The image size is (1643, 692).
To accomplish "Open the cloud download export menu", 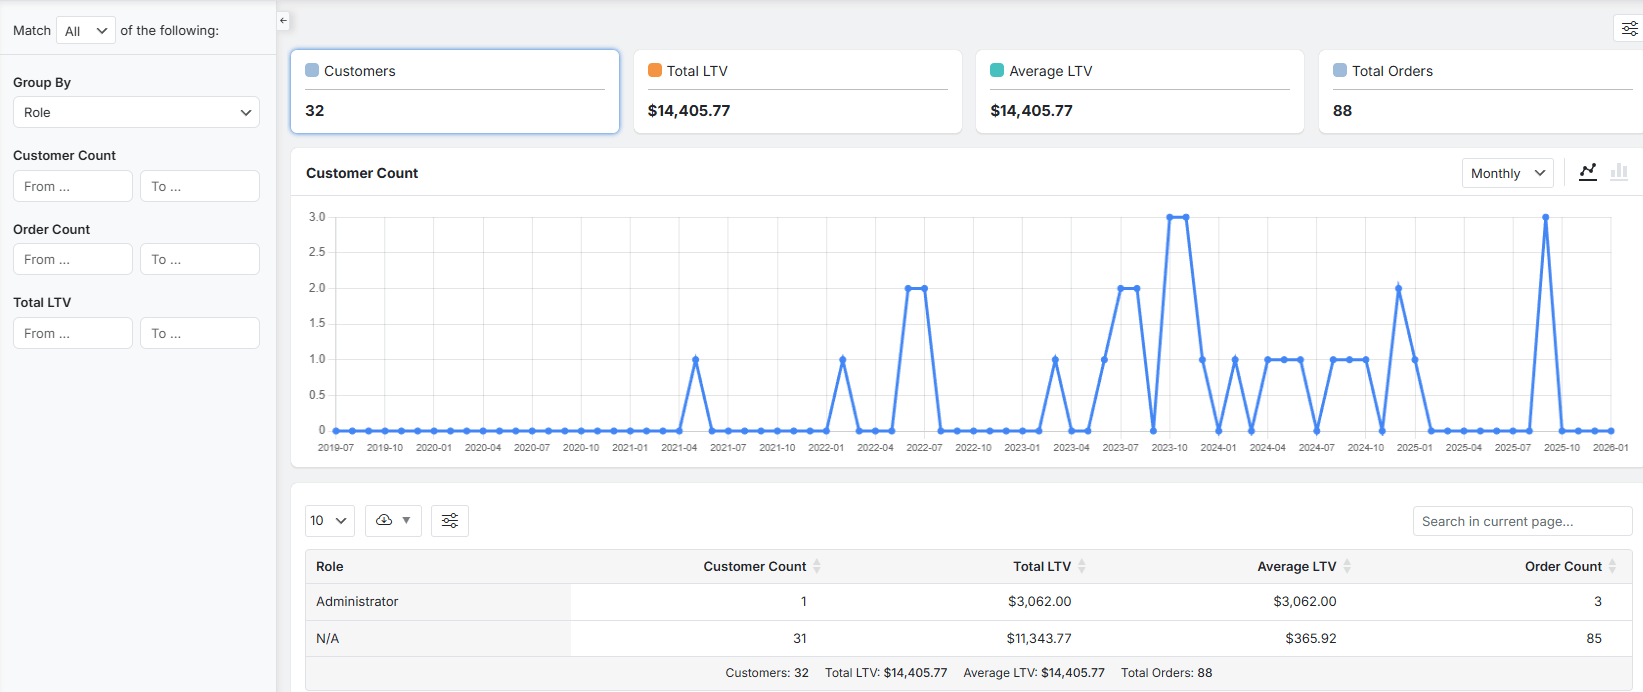I will pos(393,520).
